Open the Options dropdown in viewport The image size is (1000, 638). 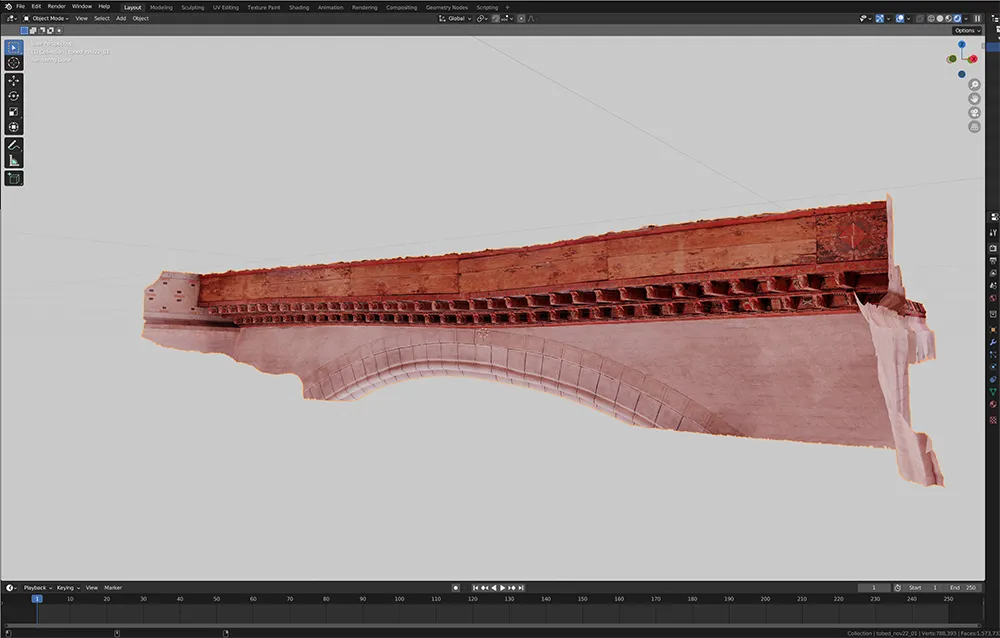click(966, 31)
